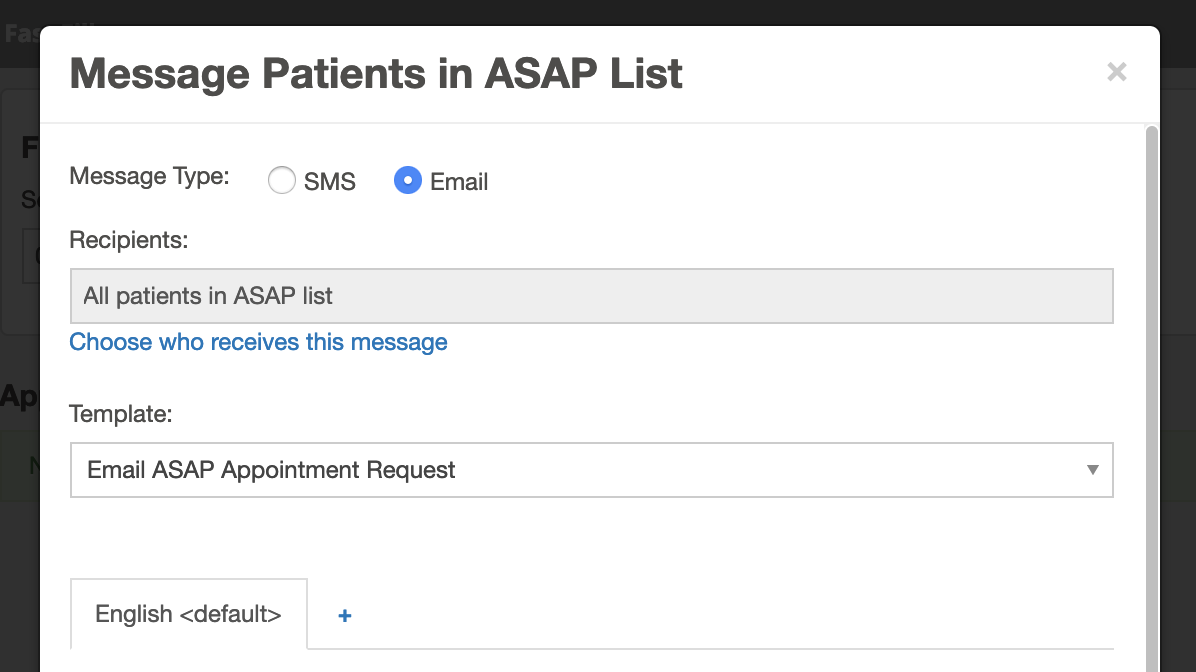Click the dimmed backdrop left of the dialog
The image size is (1196, 672).
(x=18, y=500)
